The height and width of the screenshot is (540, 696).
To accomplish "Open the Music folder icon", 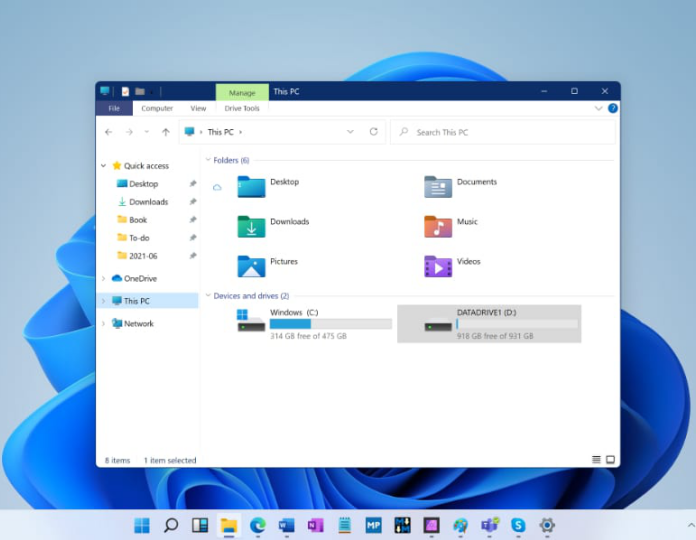I will click(437, 227).
